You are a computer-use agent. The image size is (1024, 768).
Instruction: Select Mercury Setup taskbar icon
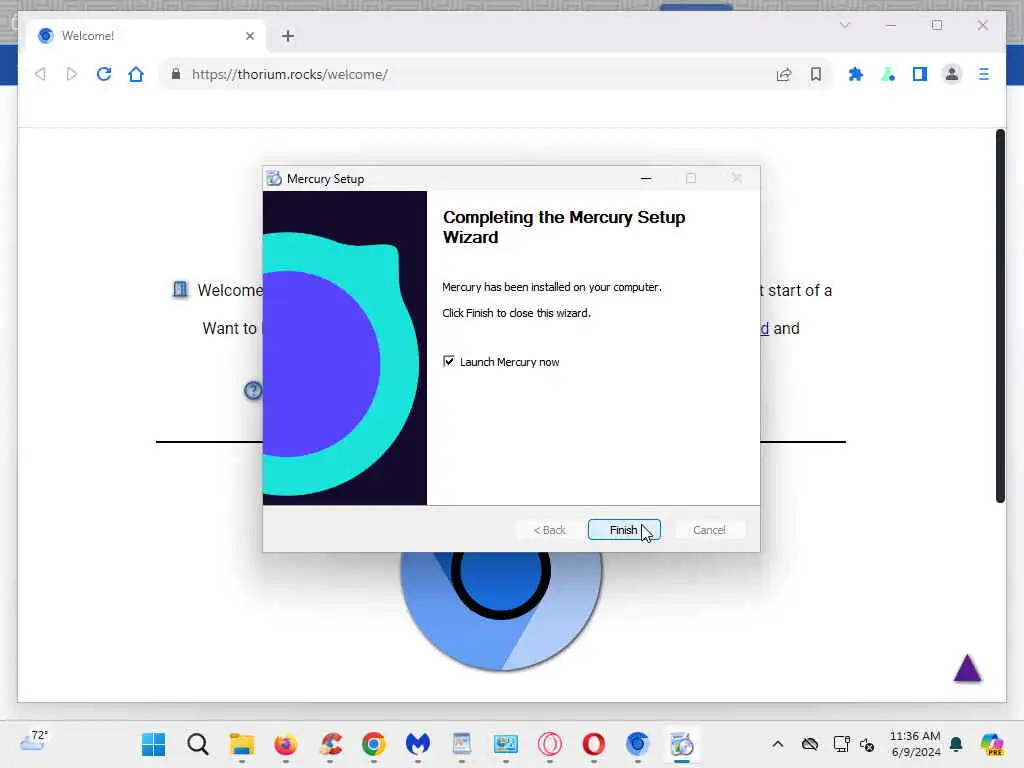[682, 744]
